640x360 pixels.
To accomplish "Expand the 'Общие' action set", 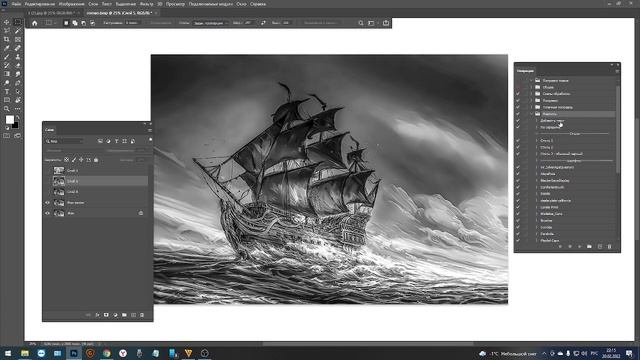I will (531, 87).
